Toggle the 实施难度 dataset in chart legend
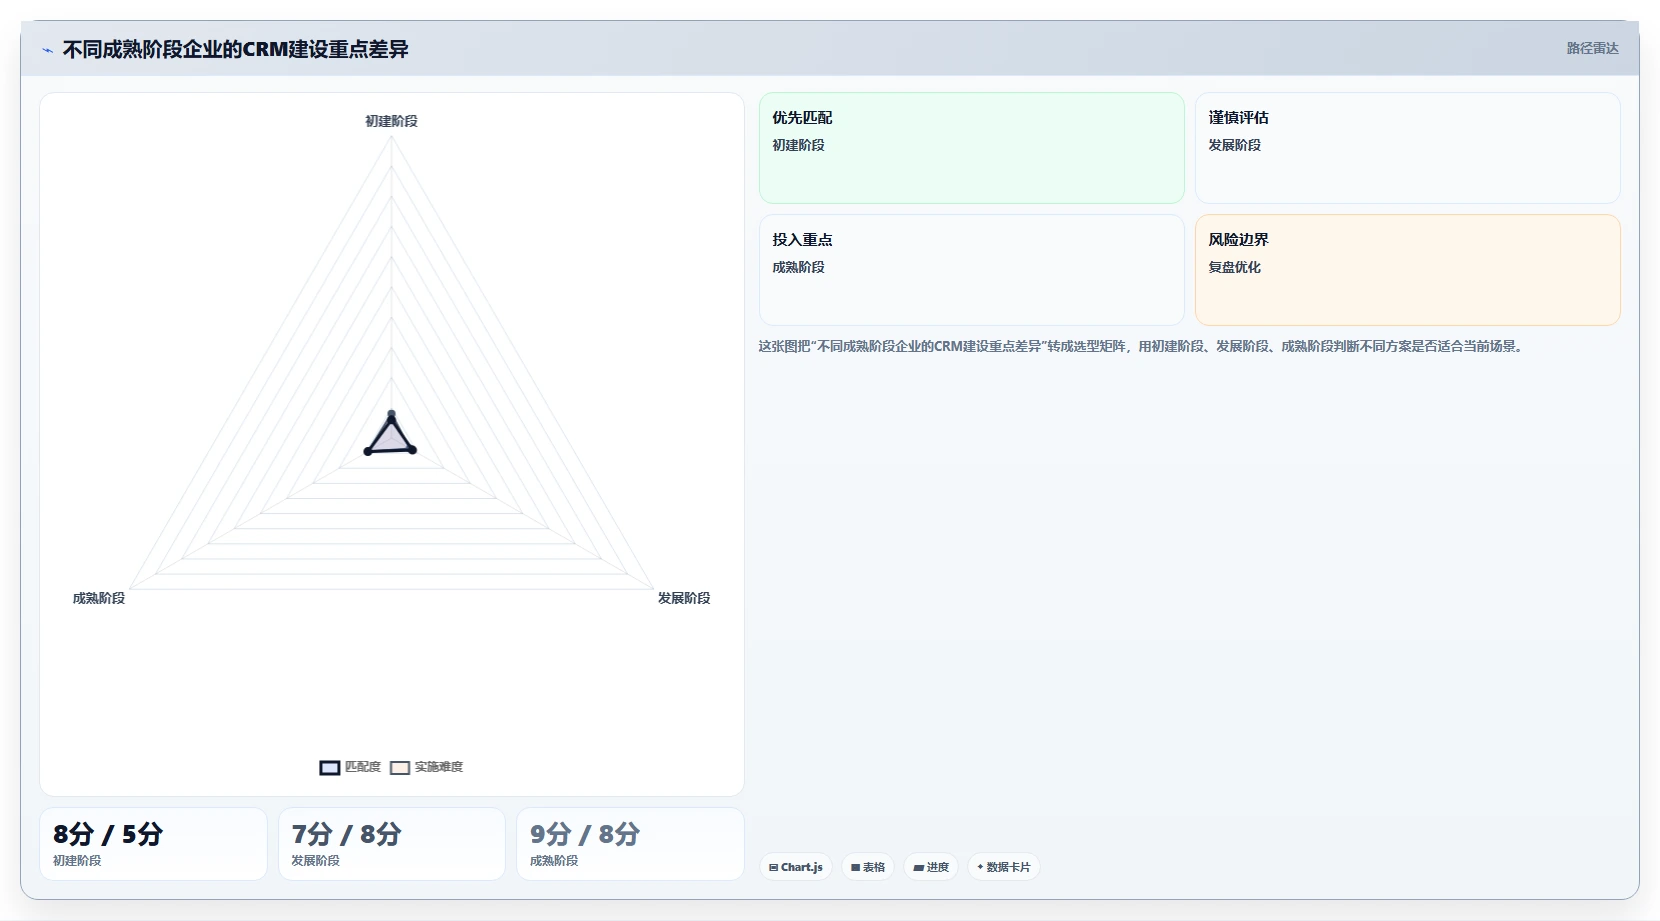 pos(426,767)
